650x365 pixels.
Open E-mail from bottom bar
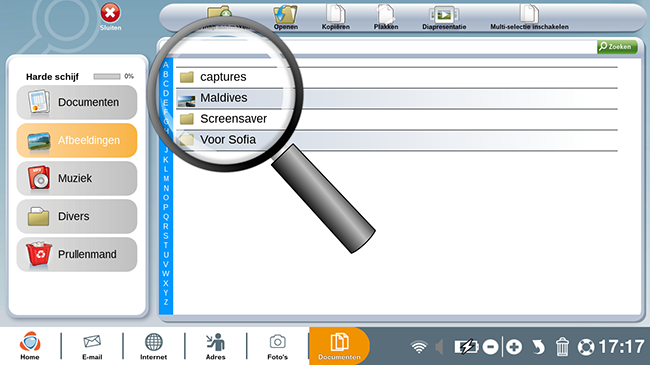(92, 347)
